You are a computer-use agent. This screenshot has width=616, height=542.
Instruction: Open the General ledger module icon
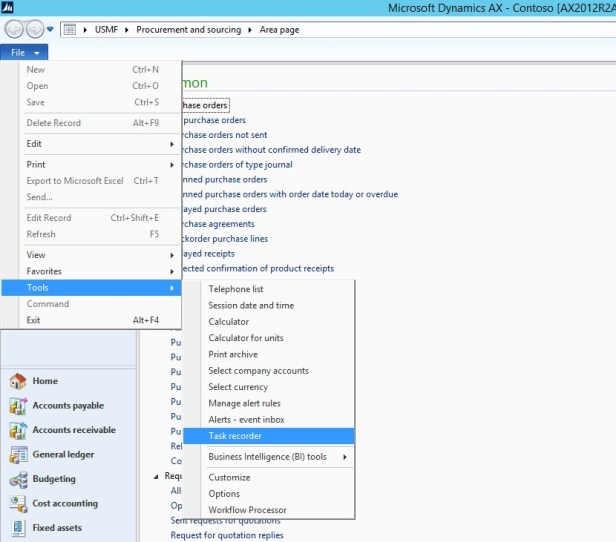(x=17, y=455)
